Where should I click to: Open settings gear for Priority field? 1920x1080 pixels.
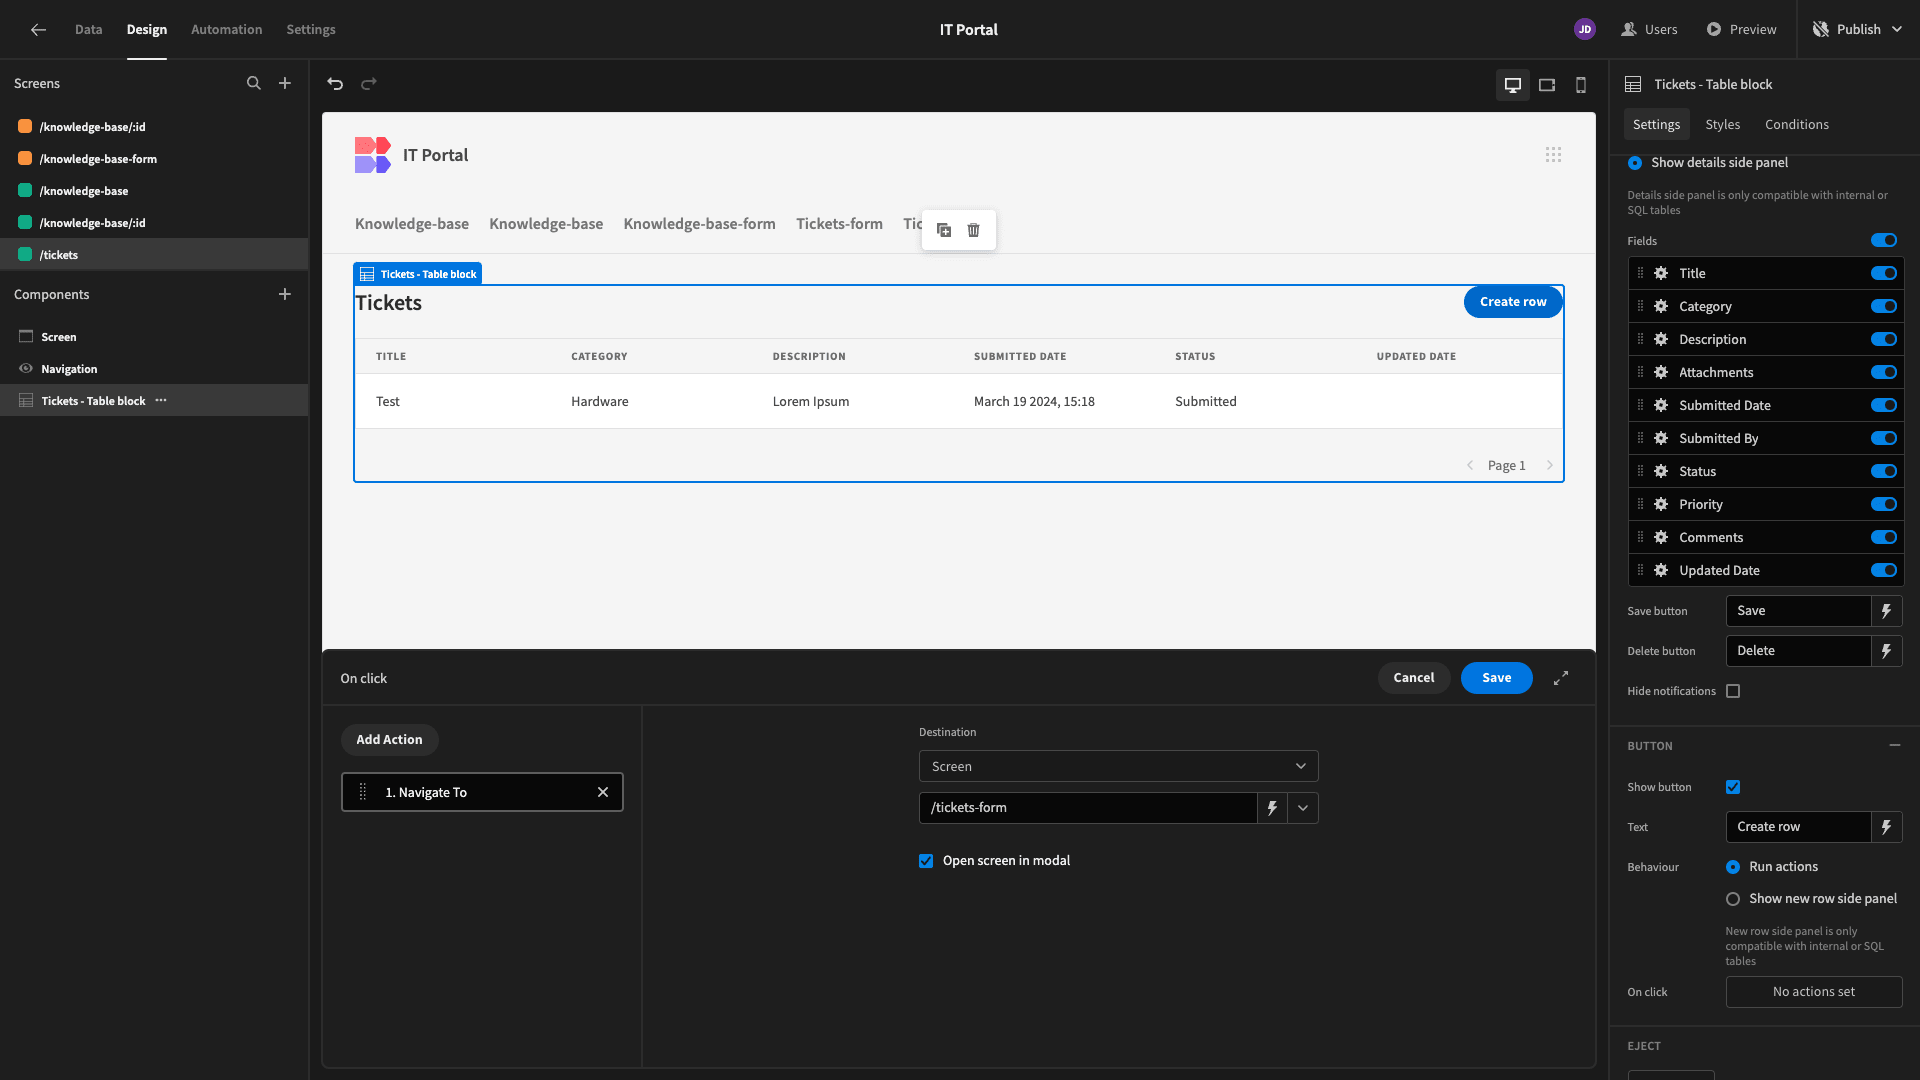1661,505
